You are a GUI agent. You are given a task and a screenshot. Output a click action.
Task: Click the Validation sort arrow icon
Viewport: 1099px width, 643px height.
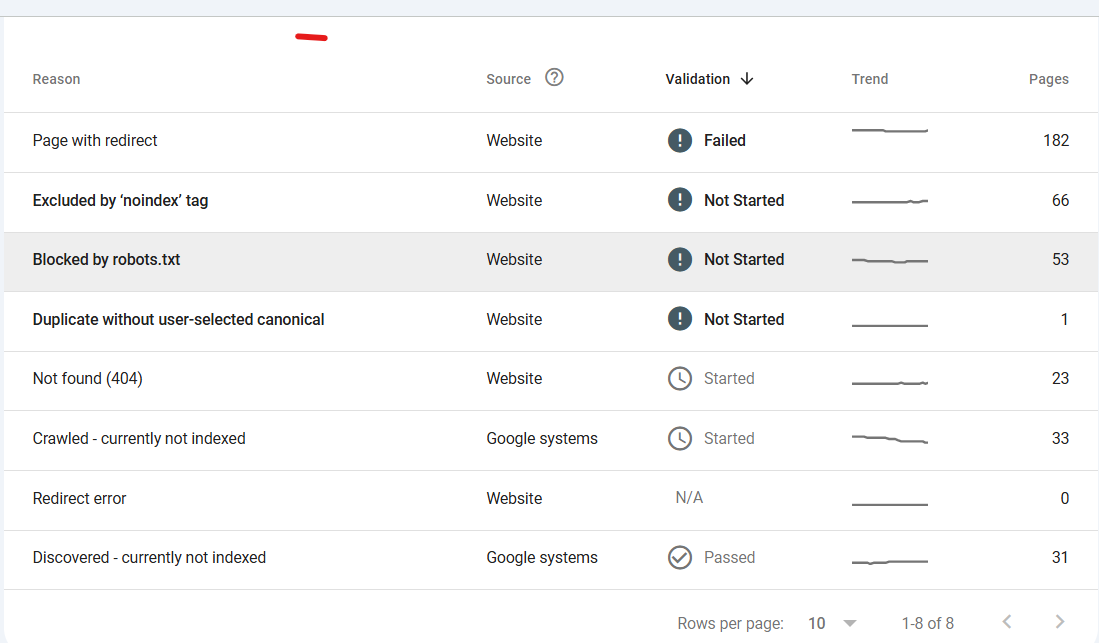coord(747,79)
